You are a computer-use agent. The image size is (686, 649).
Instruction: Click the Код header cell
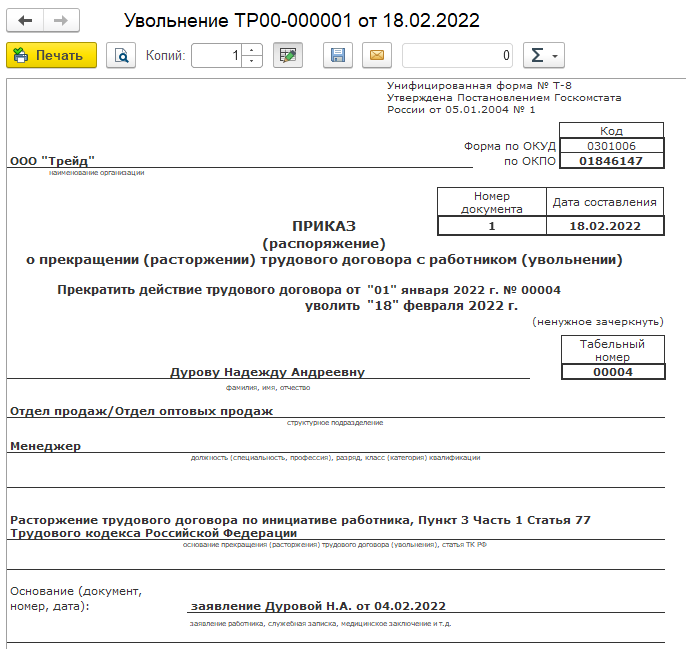612,130
